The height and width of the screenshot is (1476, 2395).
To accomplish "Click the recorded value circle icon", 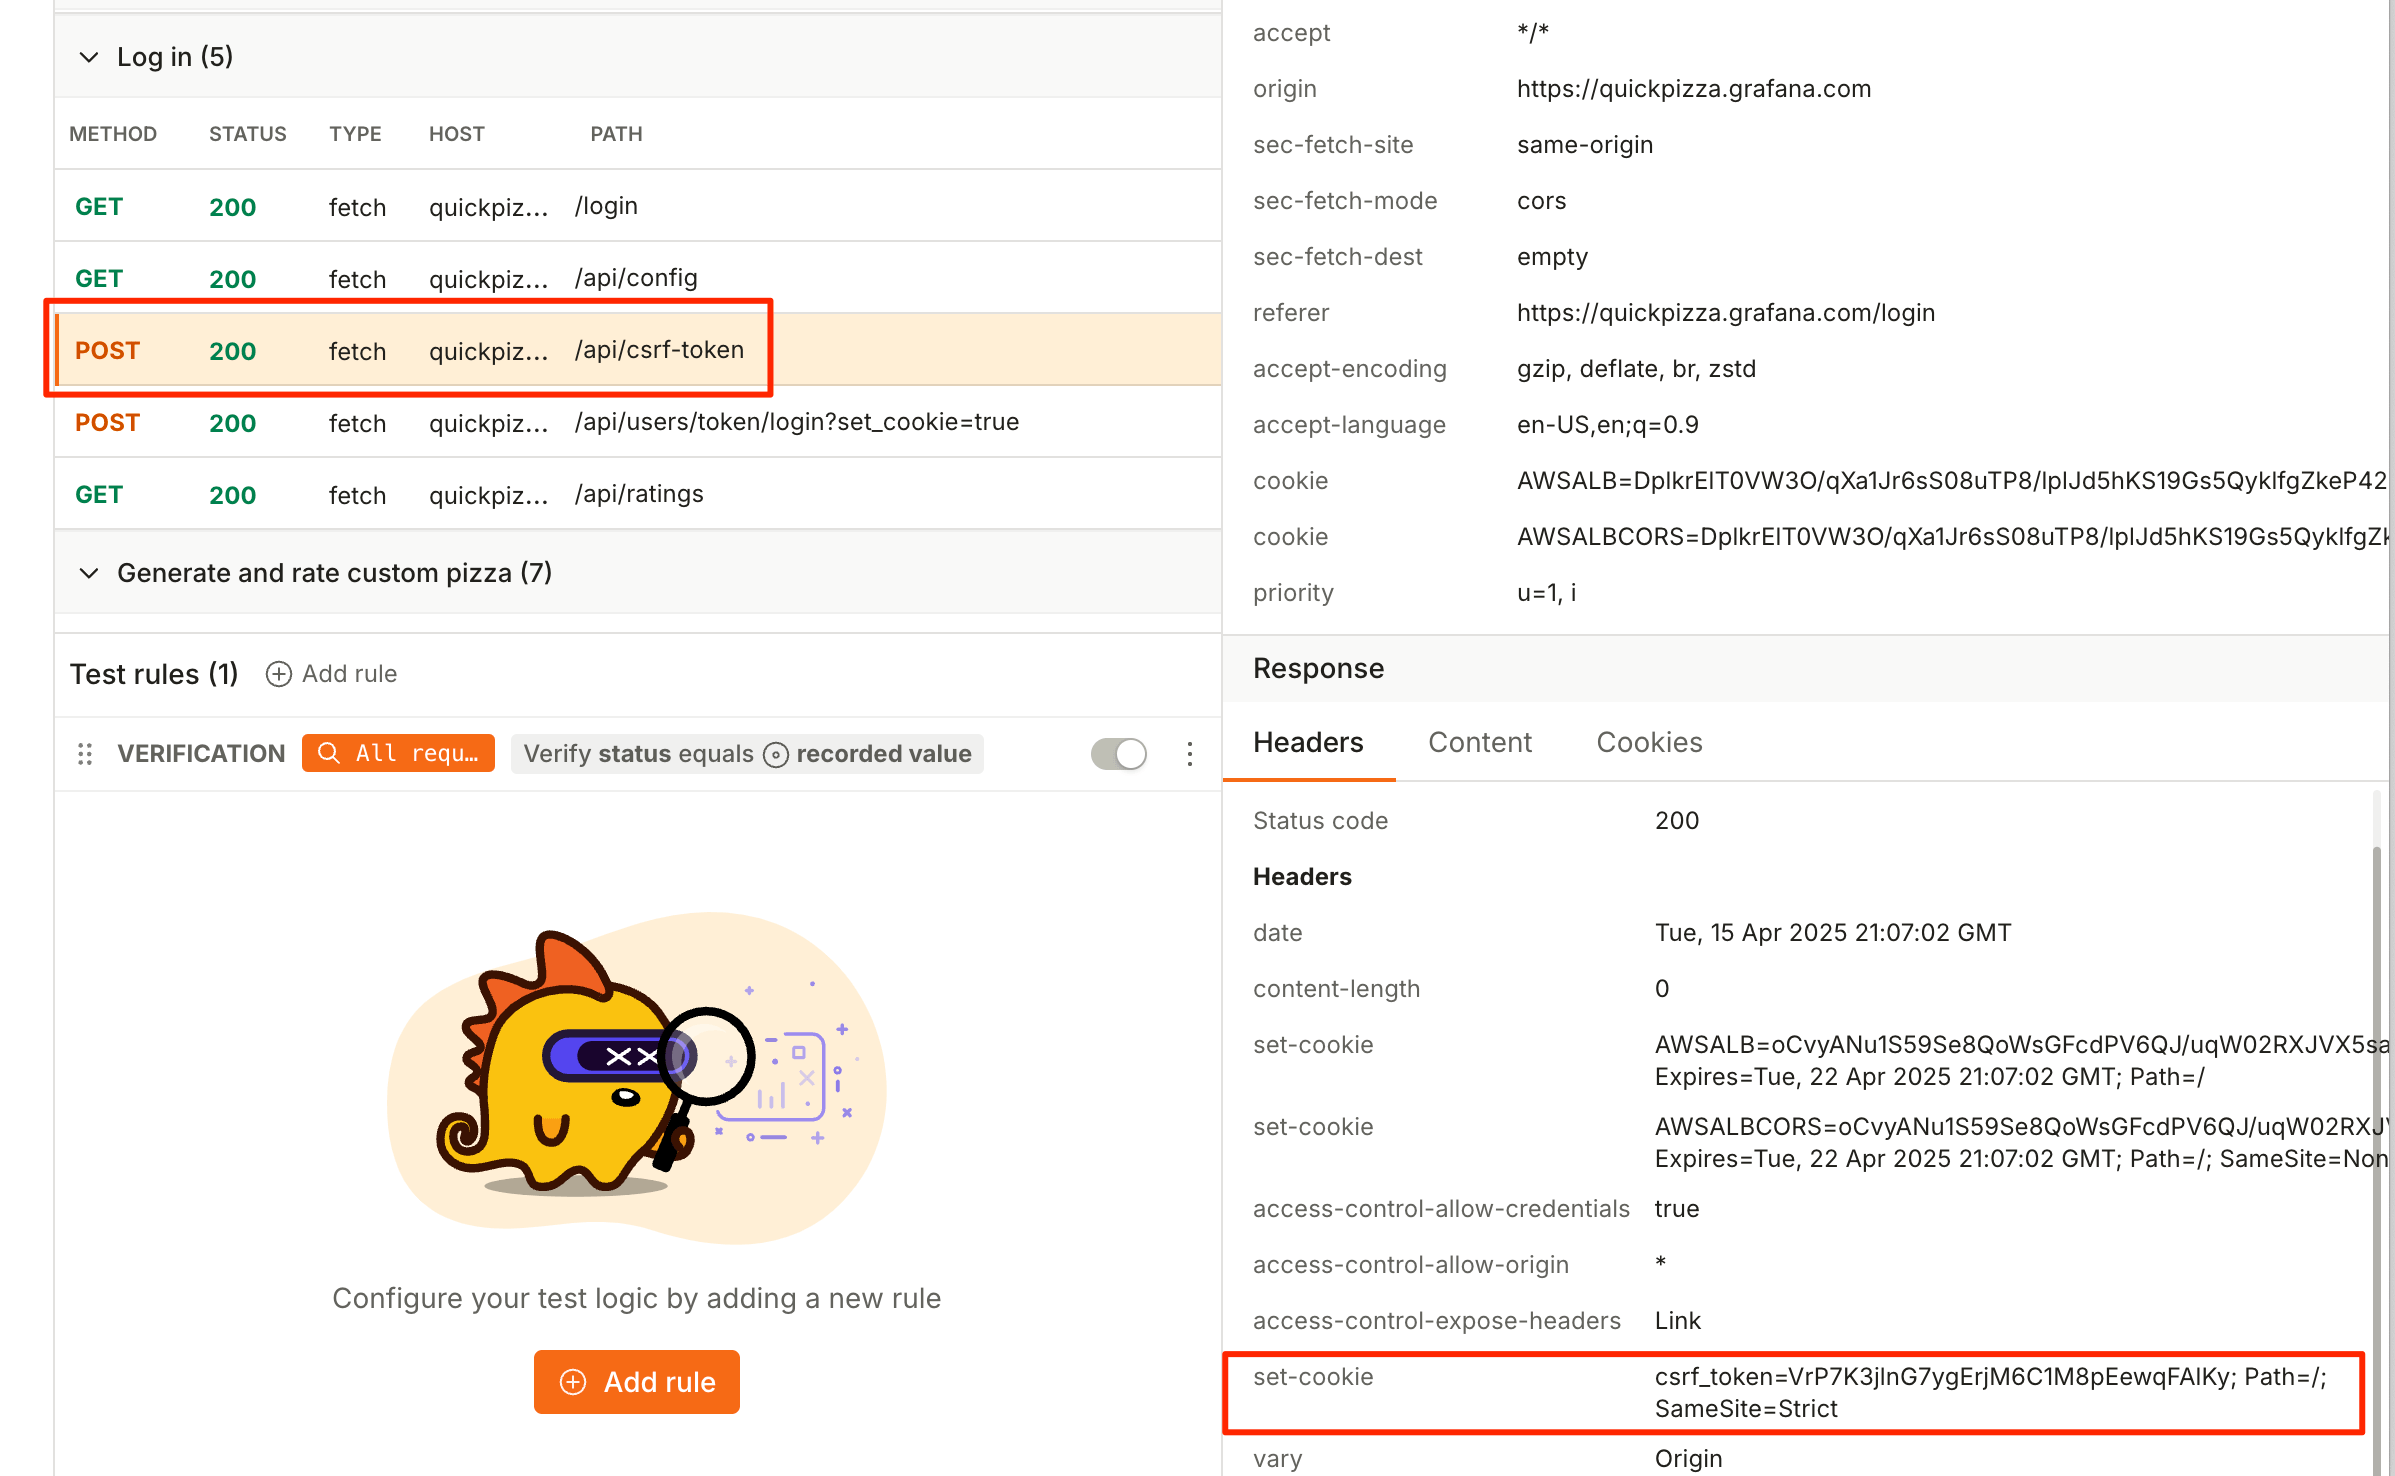I will click(776, 755).
